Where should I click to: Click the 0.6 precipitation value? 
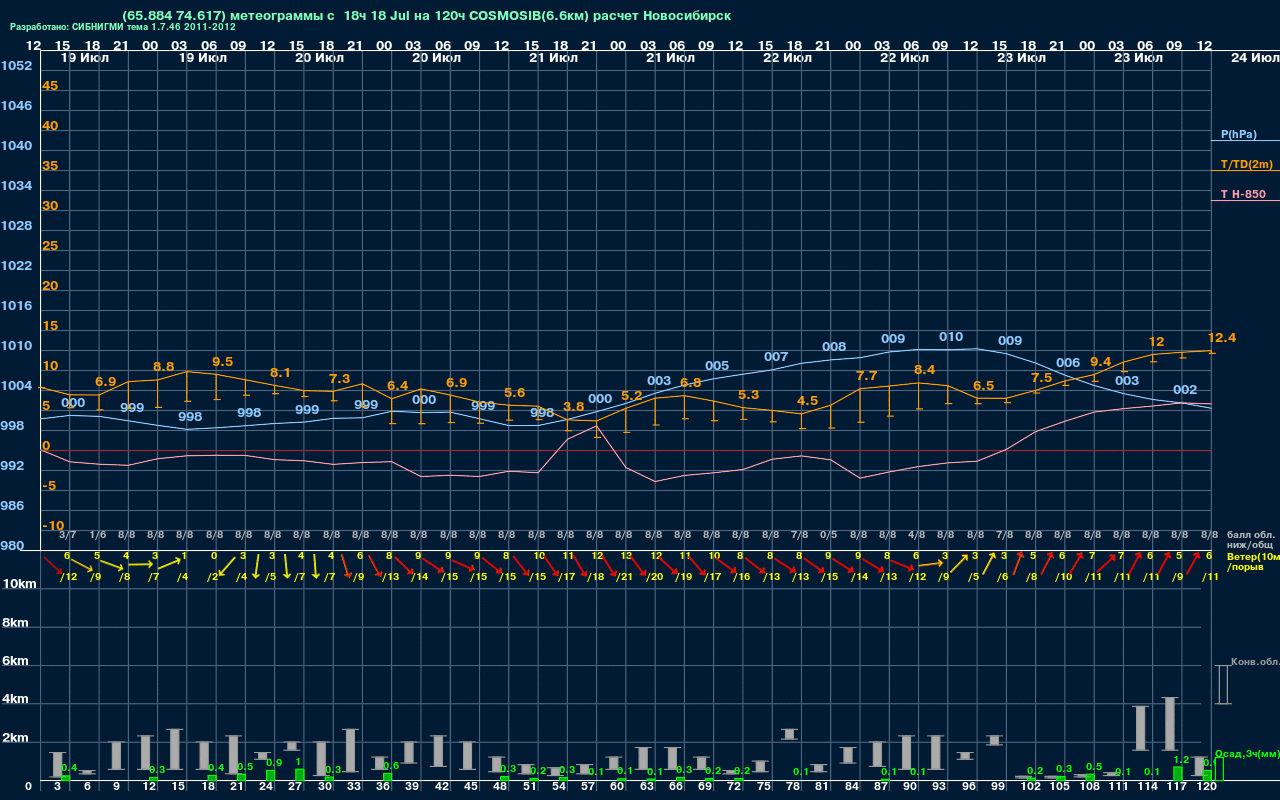[x=391, y=766]
